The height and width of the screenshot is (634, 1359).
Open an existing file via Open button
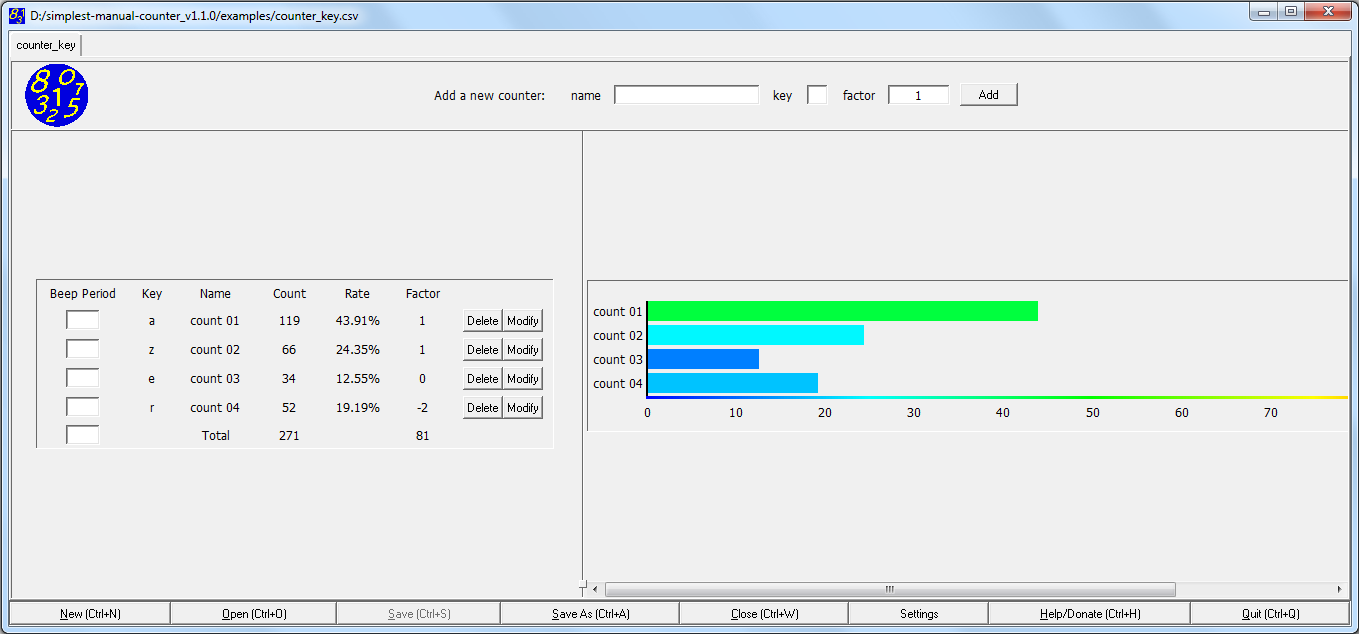[x=253, y=612]
